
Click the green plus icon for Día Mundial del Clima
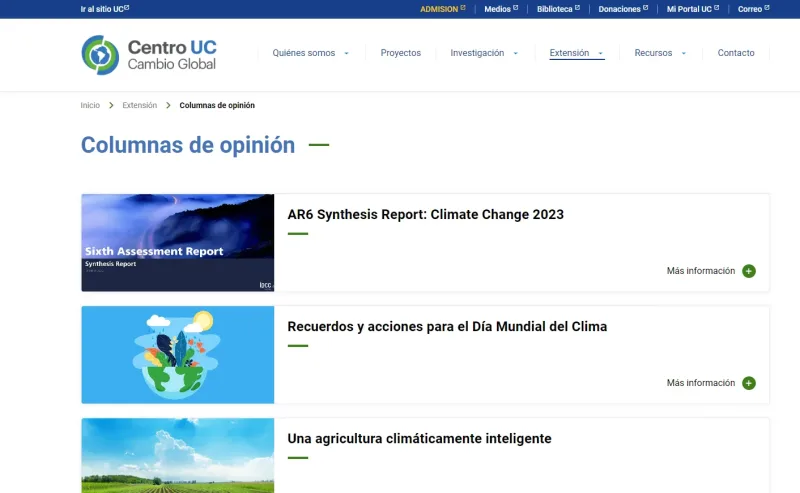tap(748, 383)
